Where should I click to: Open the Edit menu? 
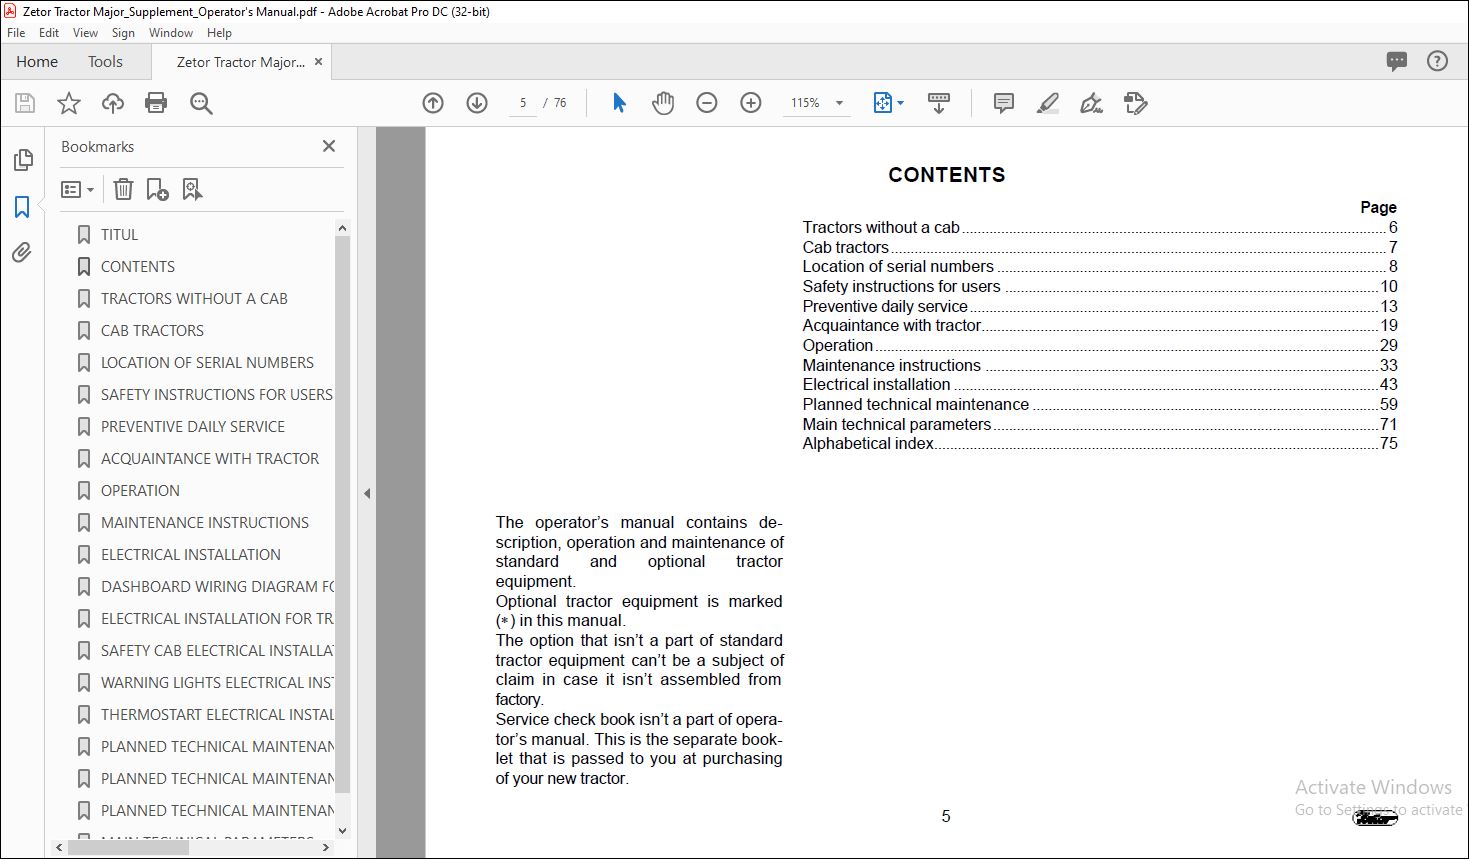click(49, 33)
